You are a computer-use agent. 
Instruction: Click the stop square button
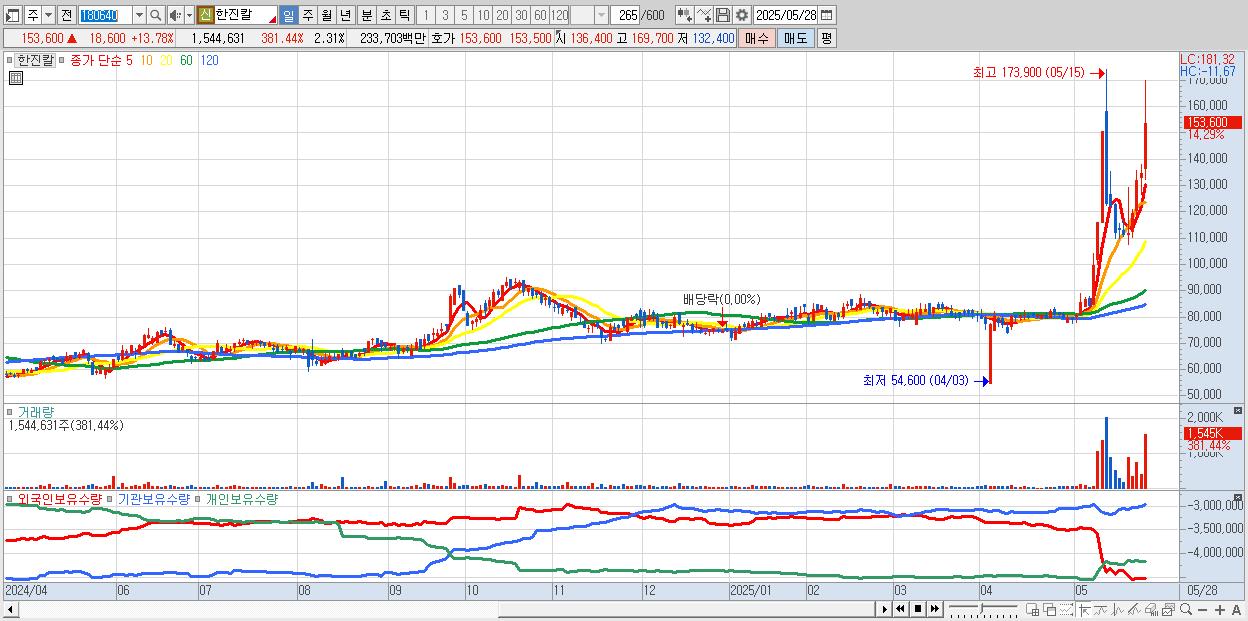click(x=918, y=609)
